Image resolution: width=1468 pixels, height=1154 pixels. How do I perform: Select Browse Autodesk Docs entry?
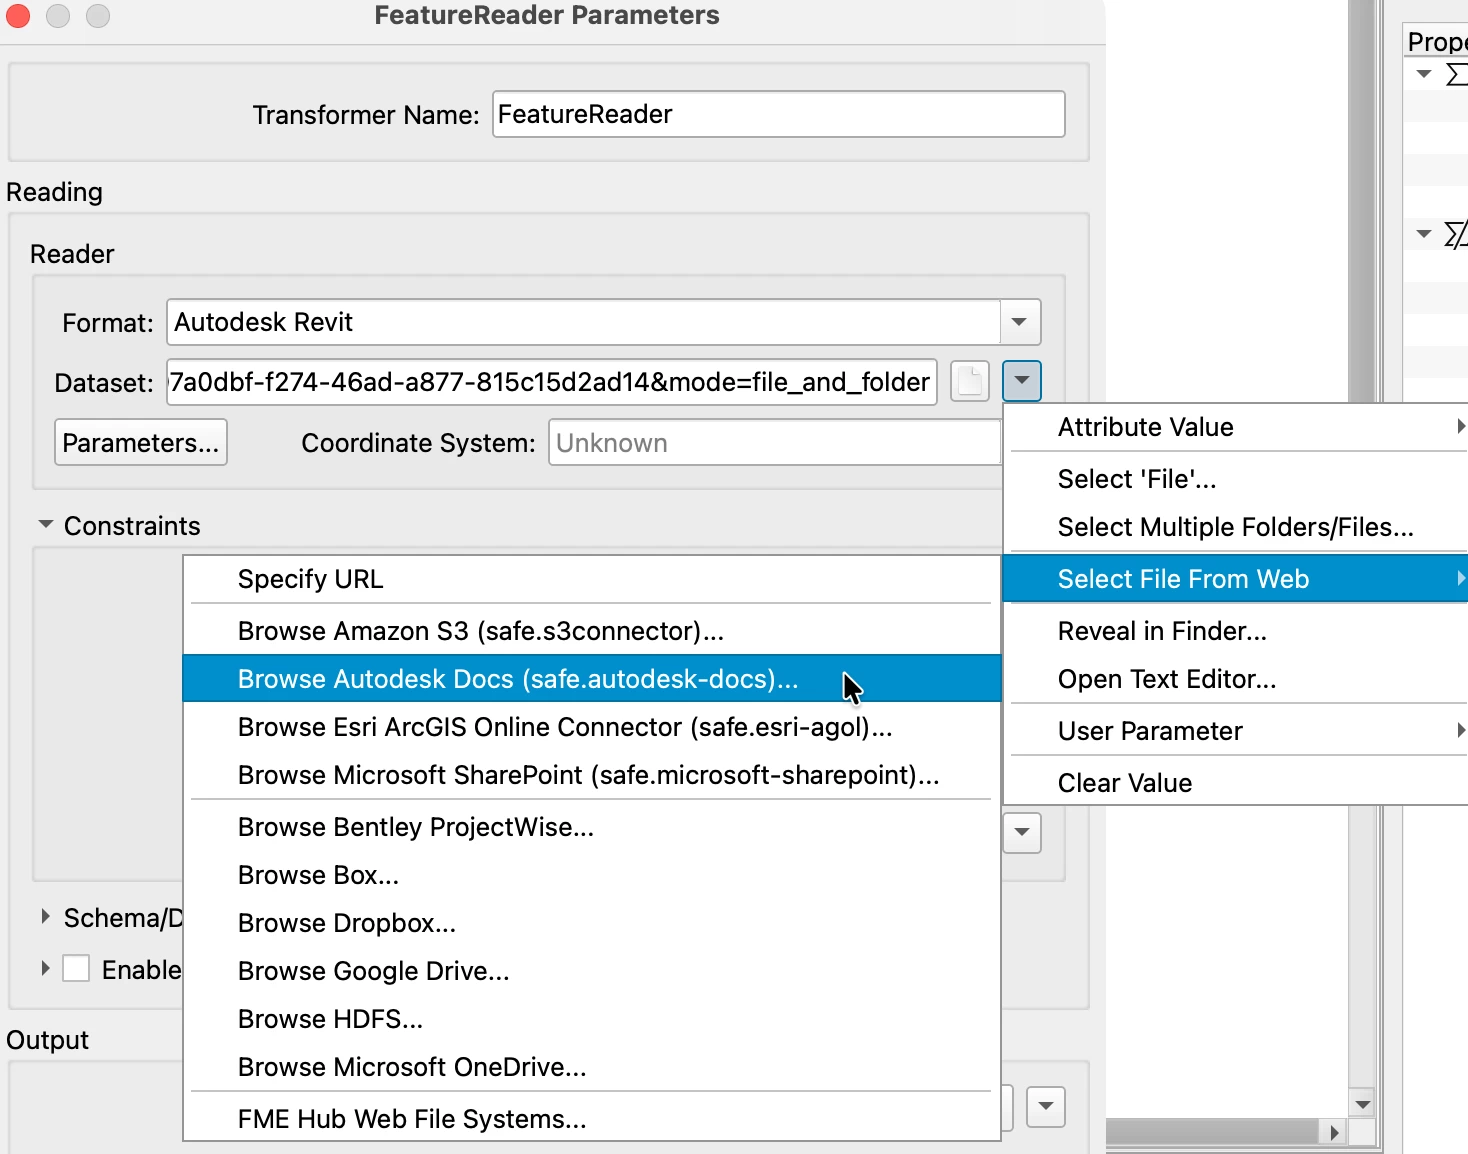click(x=592, y=679)
